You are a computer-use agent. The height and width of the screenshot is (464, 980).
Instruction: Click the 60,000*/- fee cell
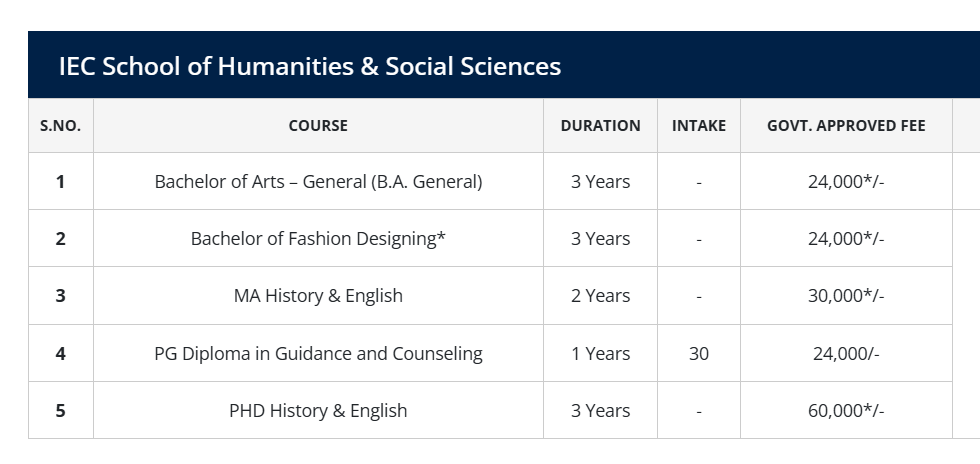[846, 411]
